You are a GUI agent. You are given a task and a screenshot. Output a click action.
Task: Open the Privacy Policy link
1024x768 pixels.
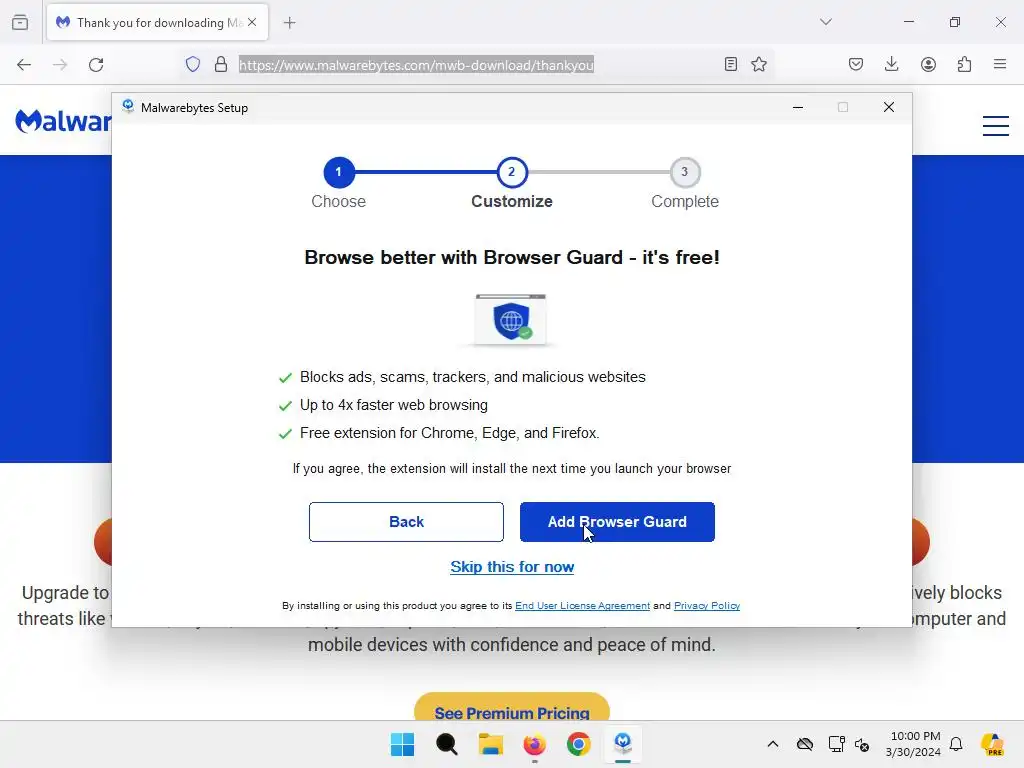point(707,605)
